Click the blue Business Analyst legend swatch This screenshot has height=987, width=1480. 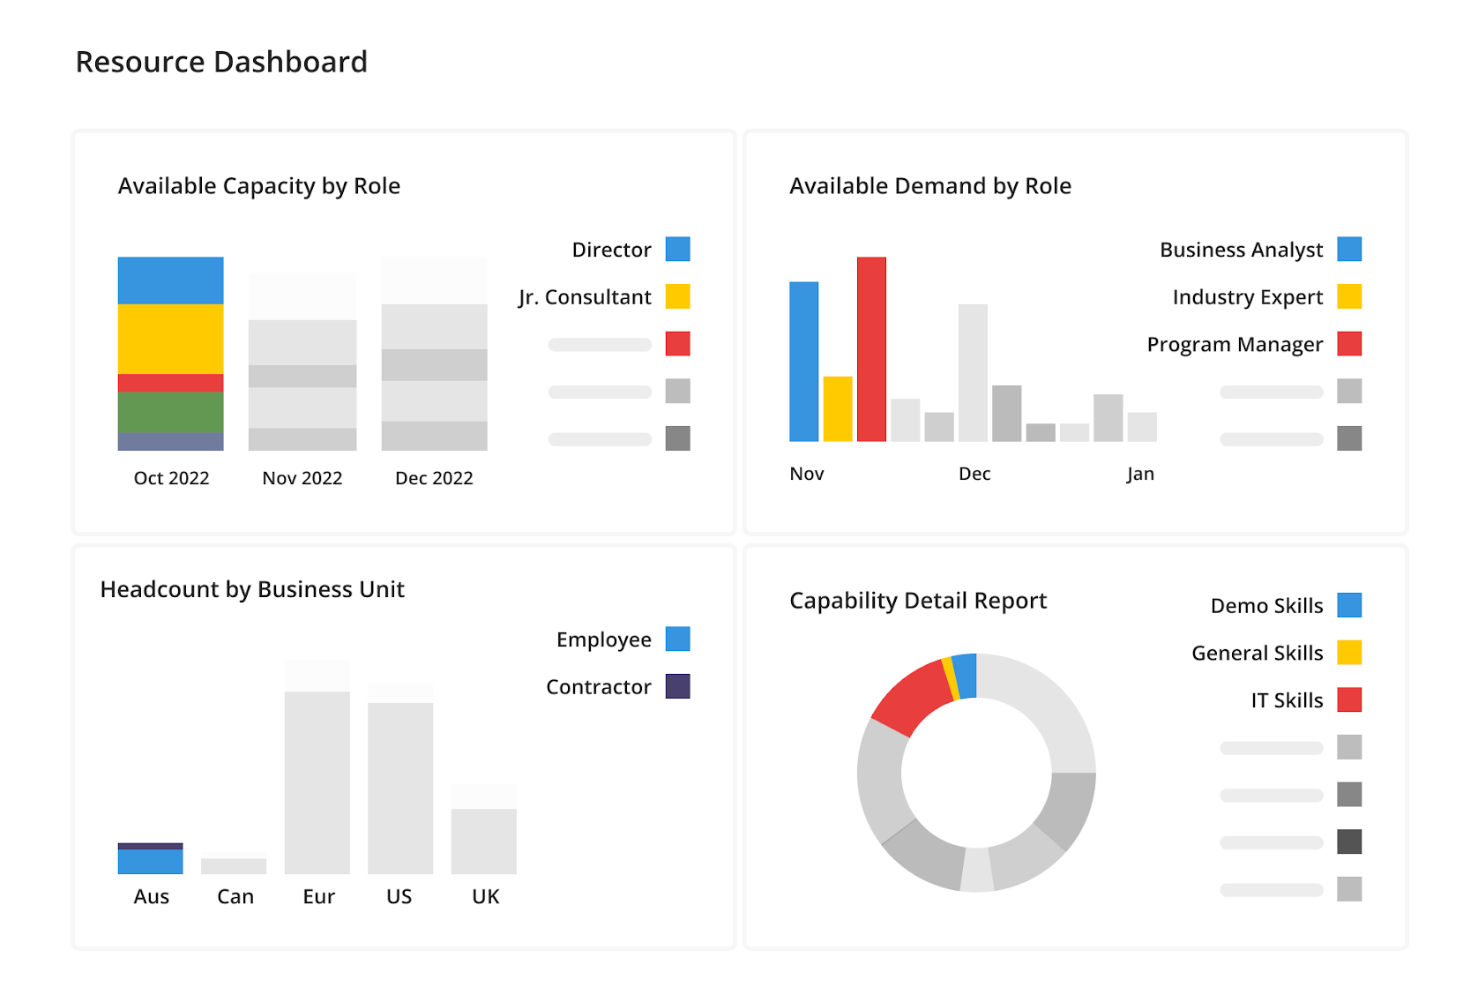[x=1349, y=249]
